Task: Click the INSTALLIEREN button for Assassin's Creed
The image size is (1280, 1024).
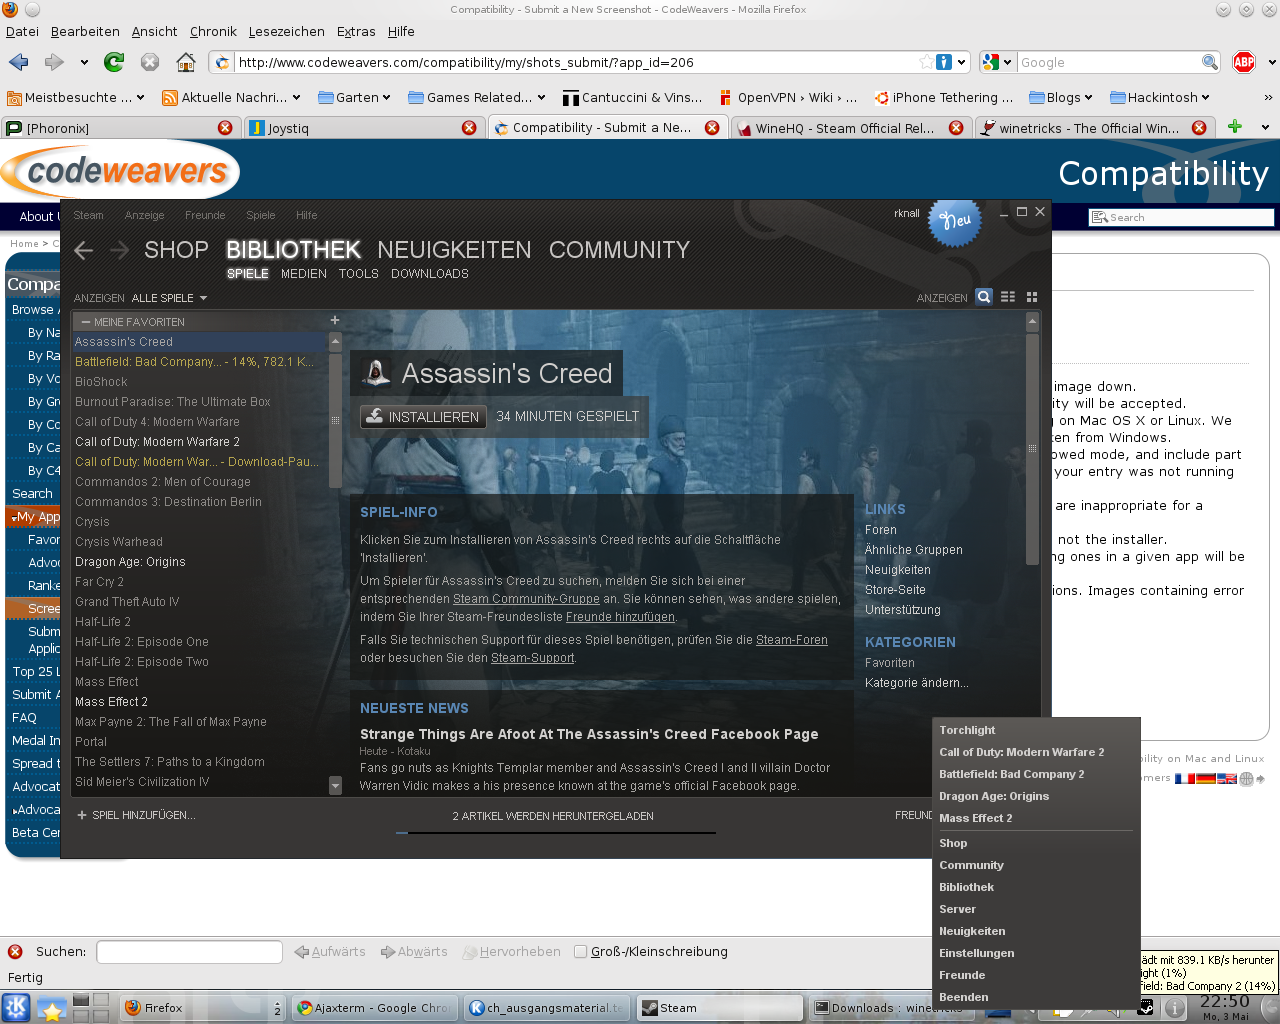Action: click(x=422, y=417)
